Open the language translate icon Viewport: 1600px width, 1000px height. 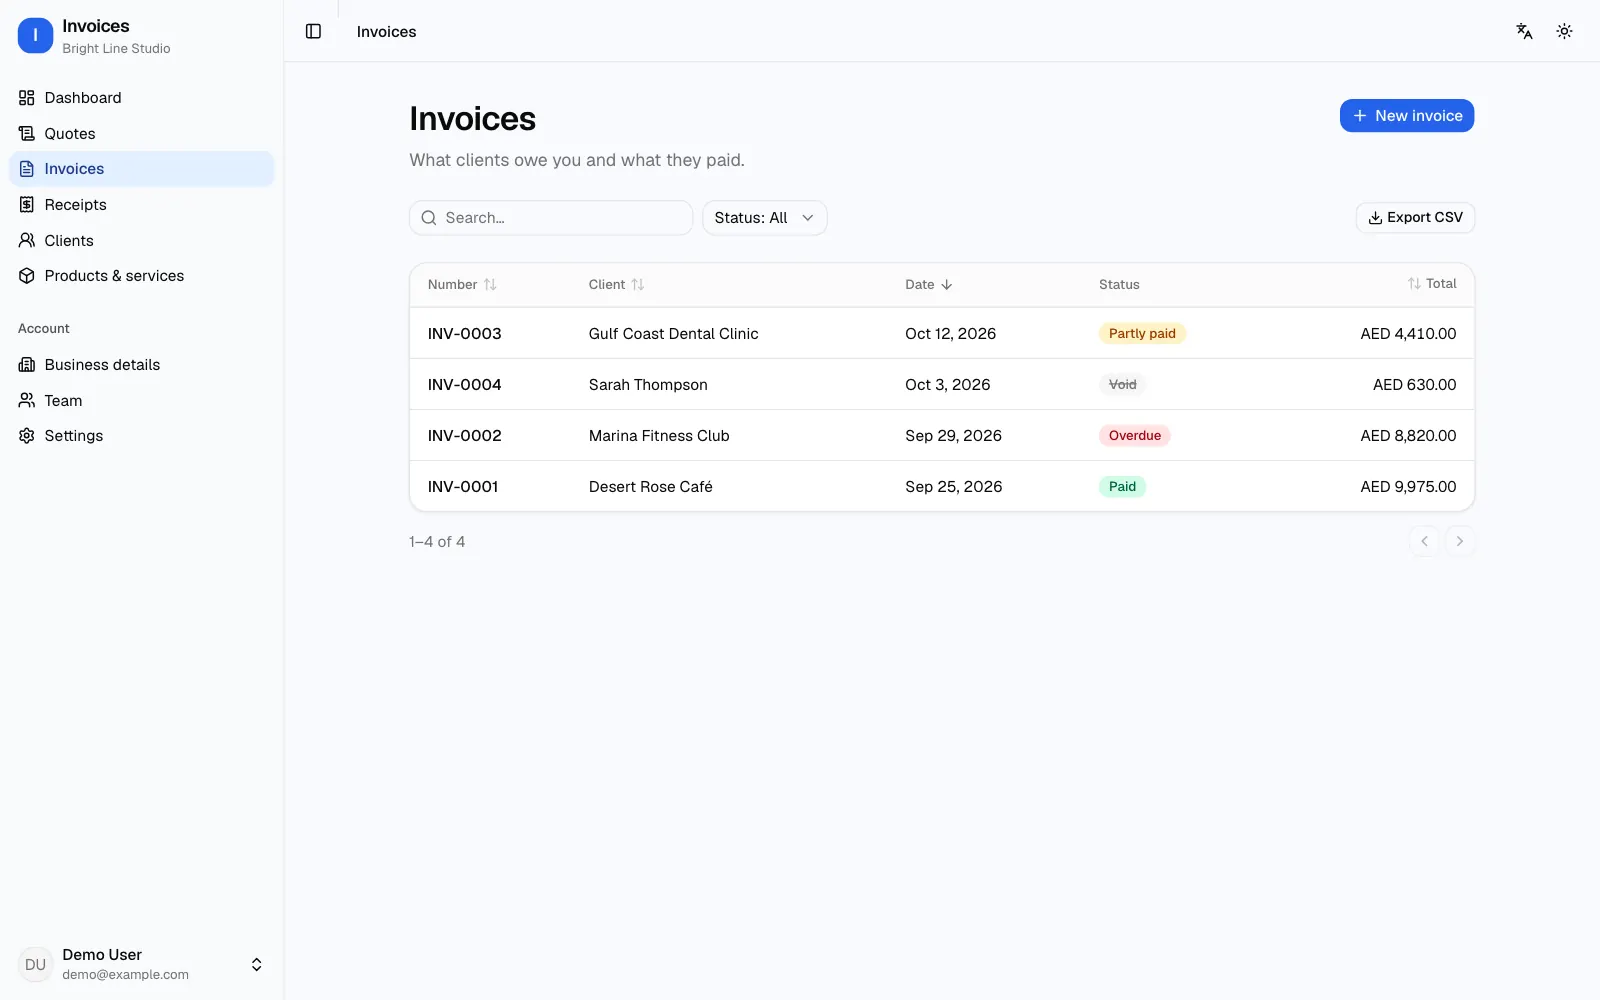tap(1524, 31)
